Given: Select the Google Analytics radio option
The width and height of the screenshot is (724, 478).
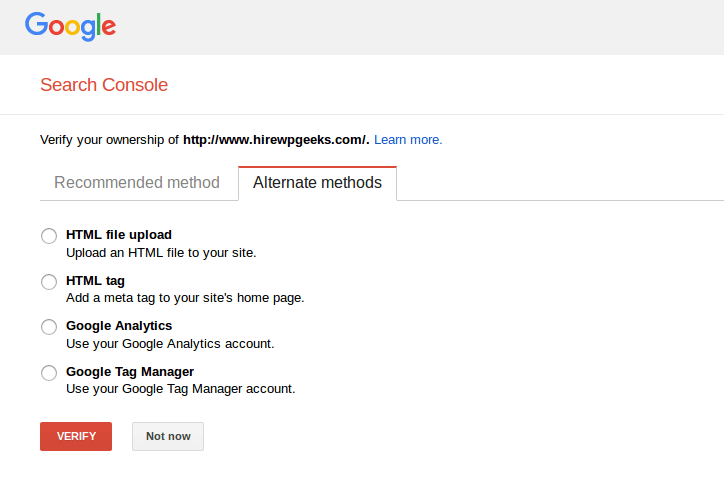Looking at the screenshot, I should point(49,327).
